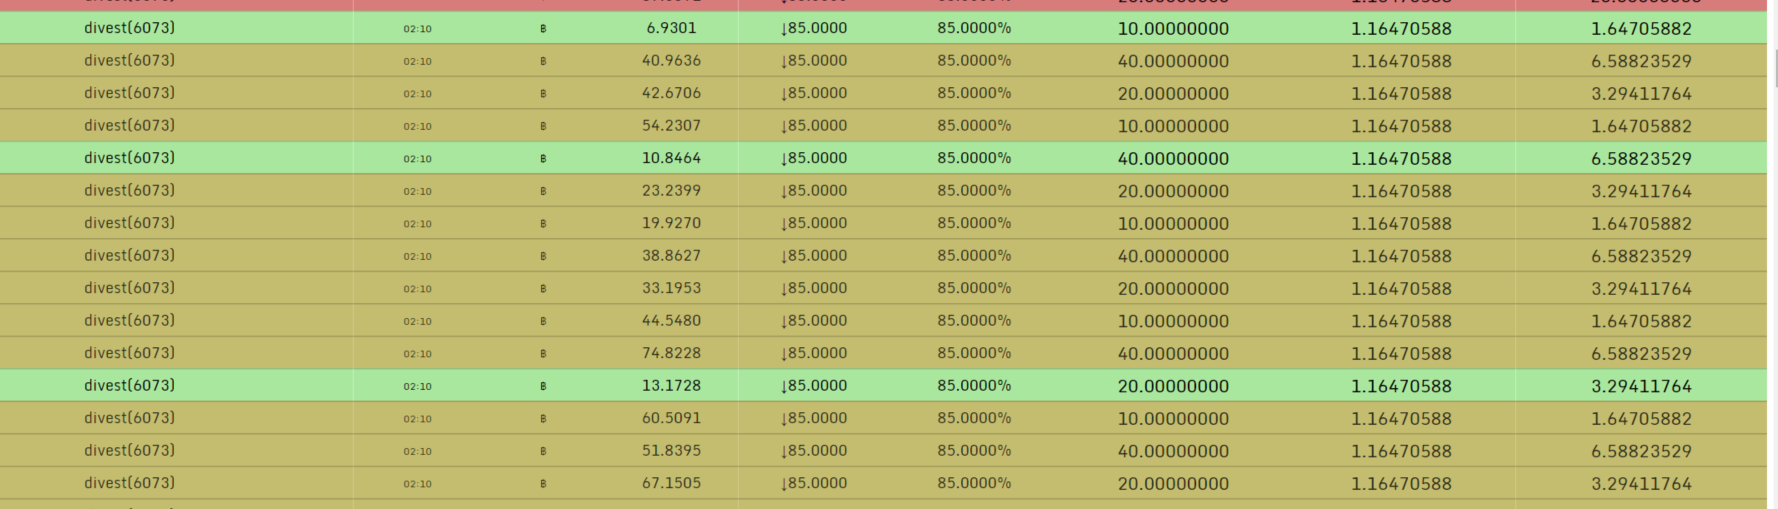1778x509 pixels.
Task: Click the B marker in the 33.1953 row
Action: tap(543, 289)
